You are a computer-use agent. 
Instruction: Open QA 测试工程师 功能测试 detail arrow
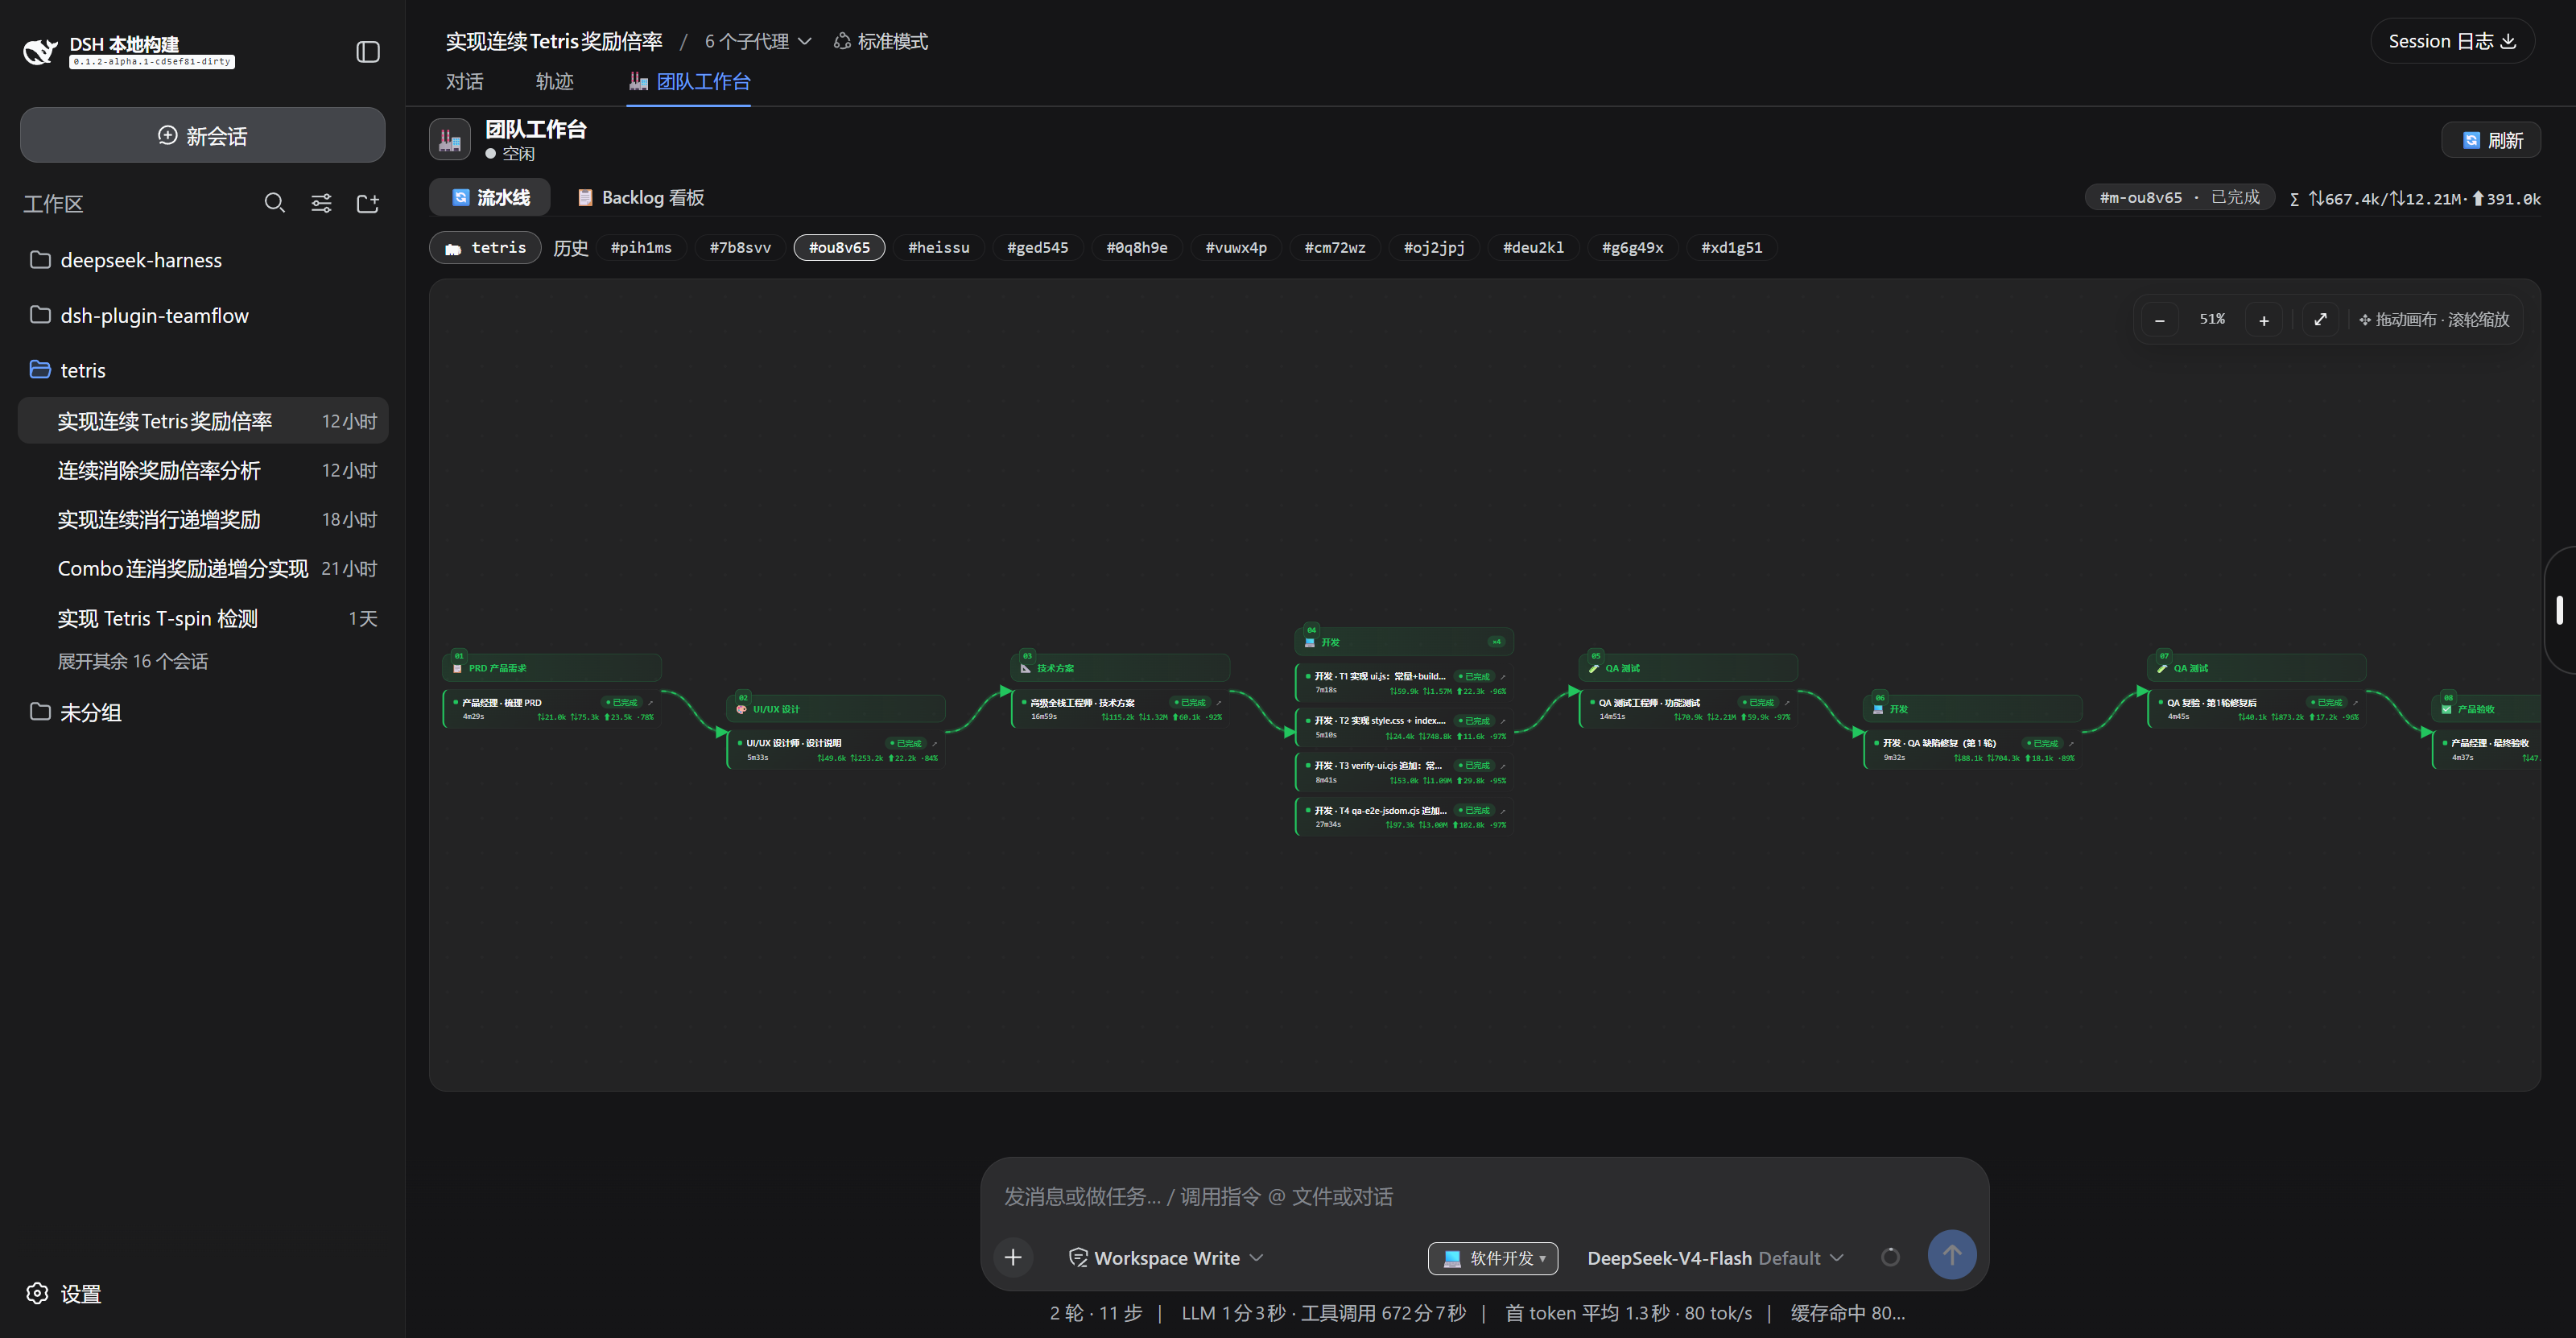point(1786,703)
